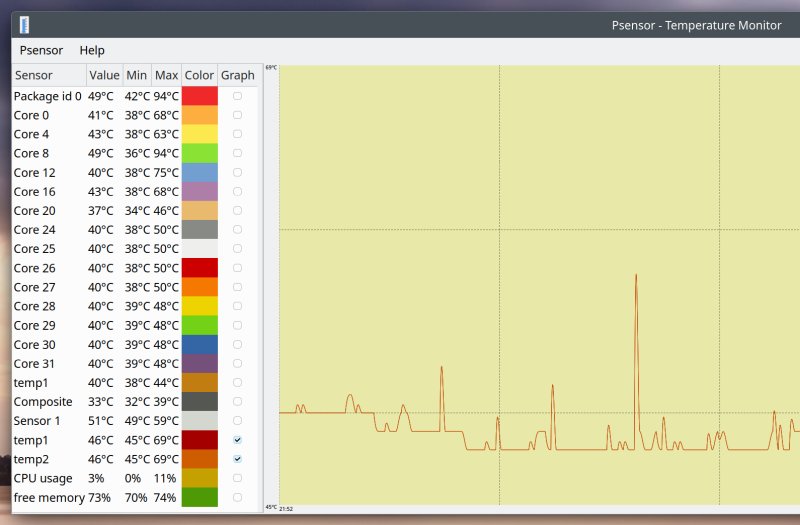Enable graph checkbox for Core 31
This screenshot has height=525, width=800.
237,363
